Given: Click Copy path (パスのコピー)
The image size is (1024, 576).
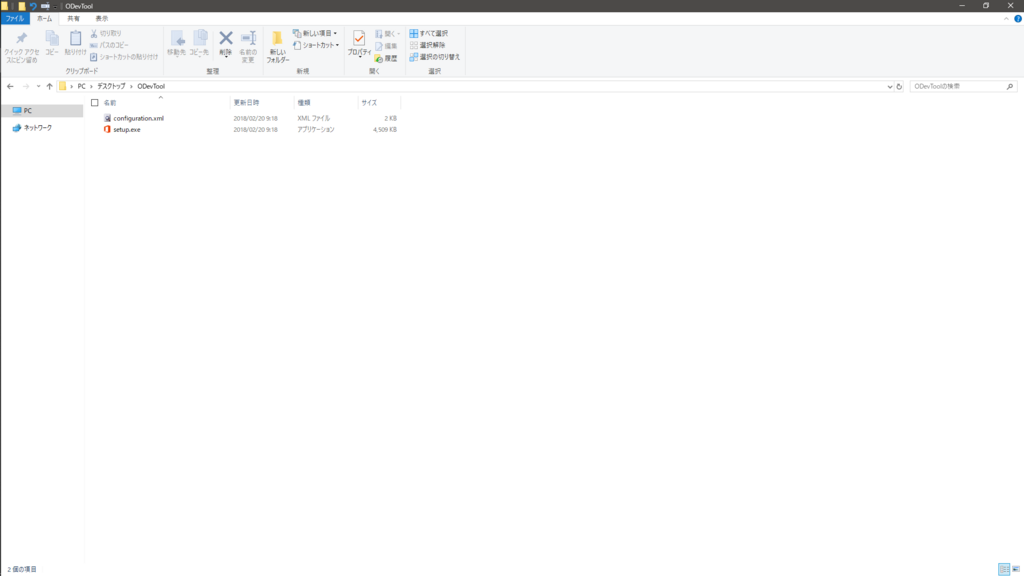Looking at the screenshot, I should 109,45.
